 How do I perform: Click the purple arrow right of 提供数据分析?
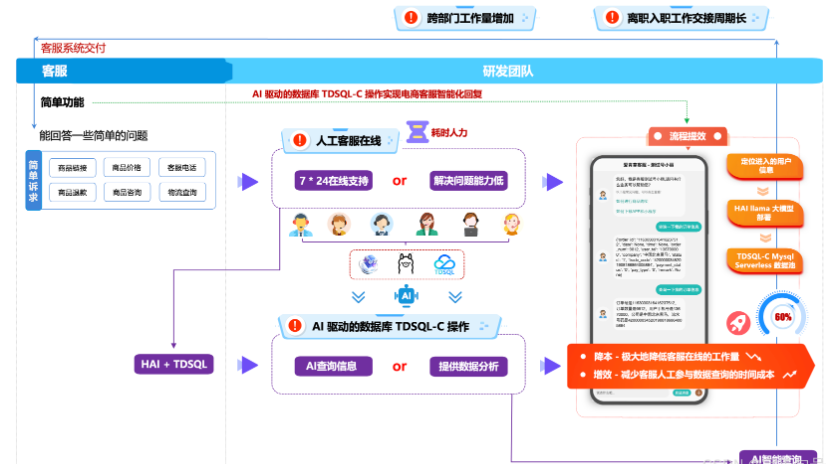(x=550, y=366)
